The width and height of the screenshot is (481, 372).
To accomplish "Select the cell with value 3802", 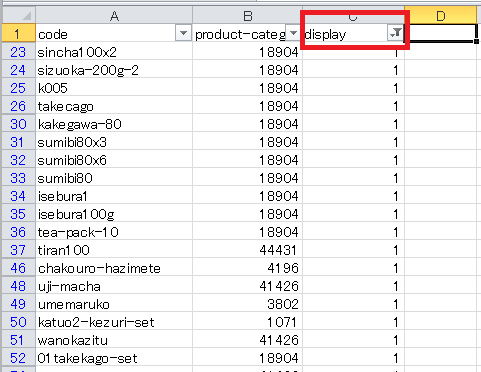I will tap(247, 304).
